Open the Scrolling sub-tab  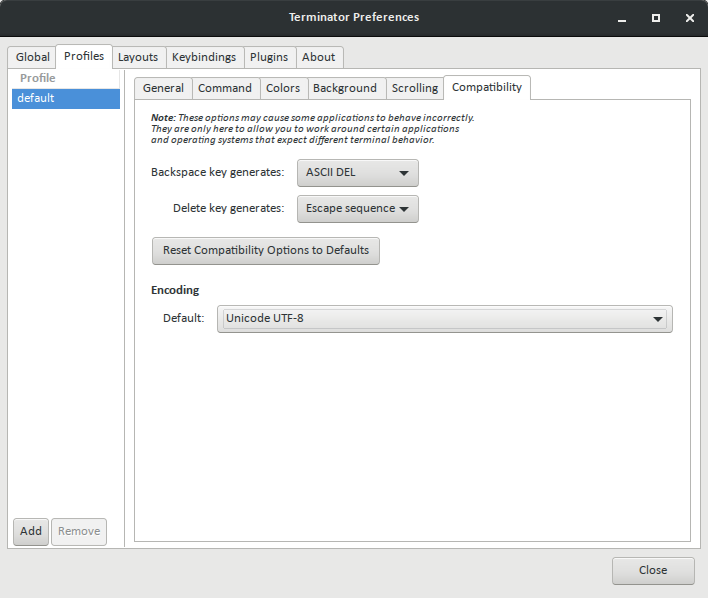(x=415, y=88)
